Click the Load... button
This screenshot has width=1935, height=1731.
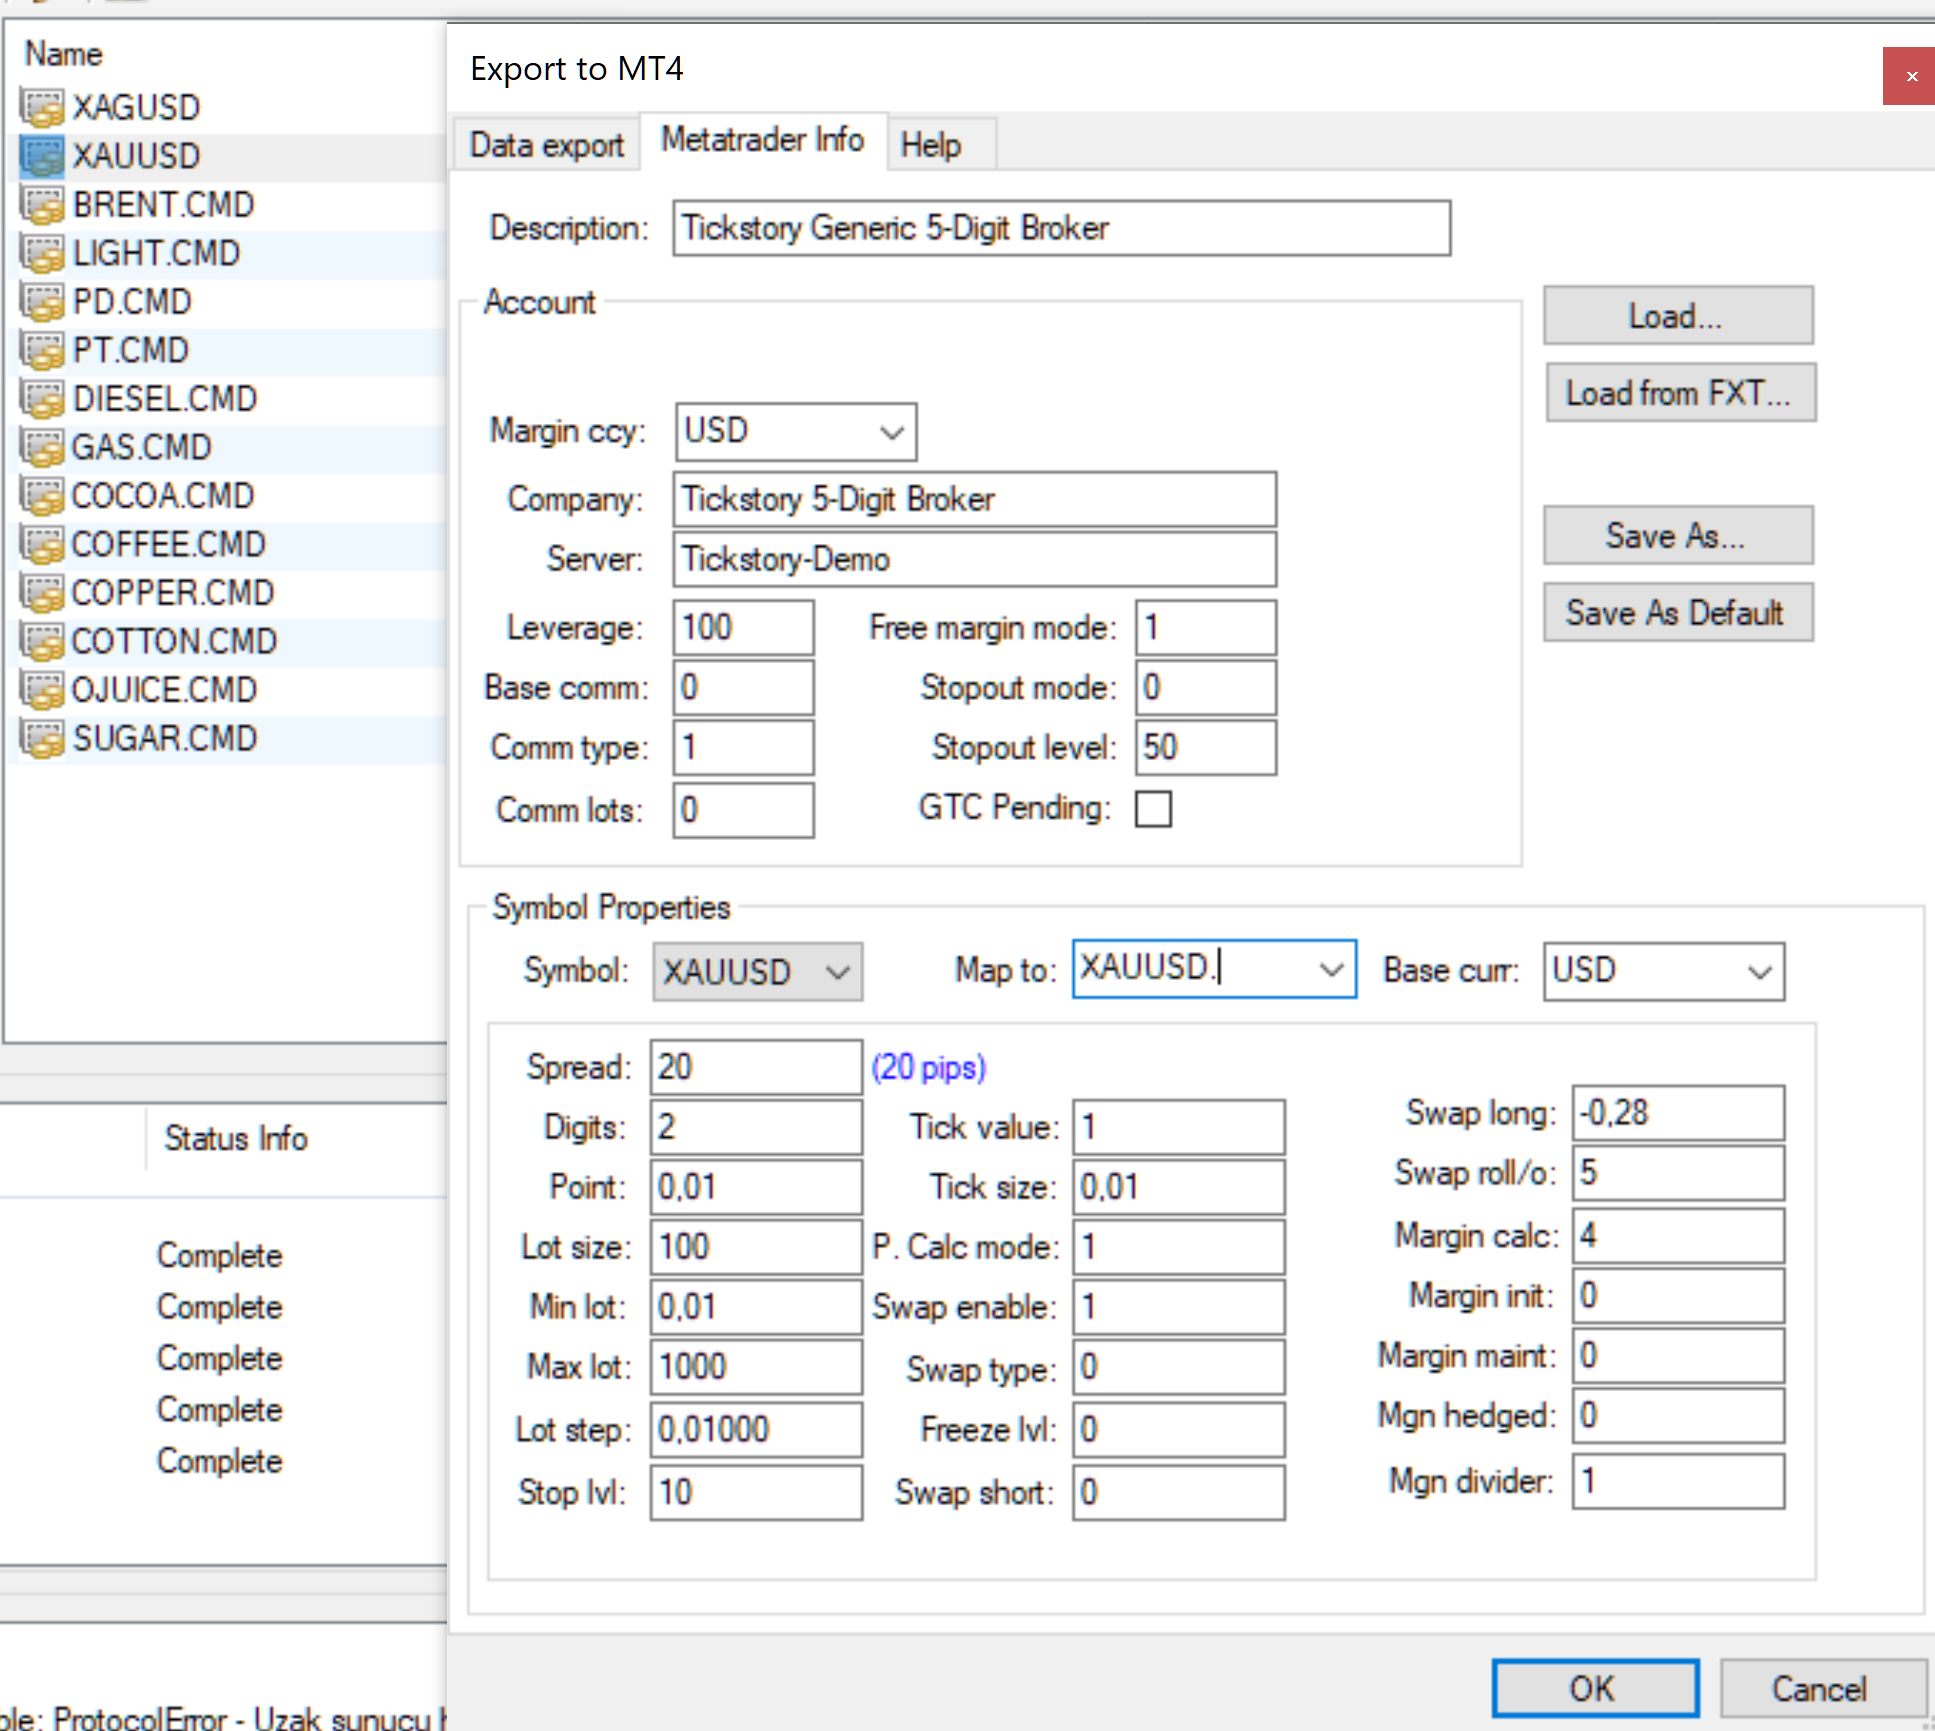1678,316
